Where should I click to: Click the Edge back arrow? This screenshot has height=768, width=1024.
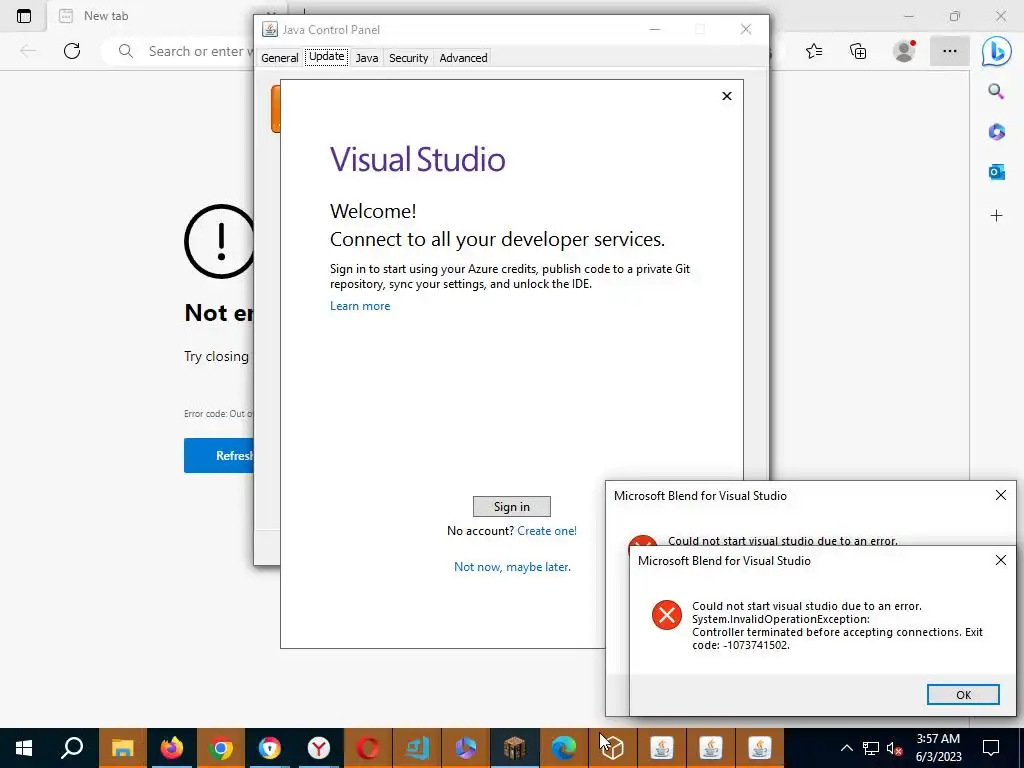tap(27, 51)
